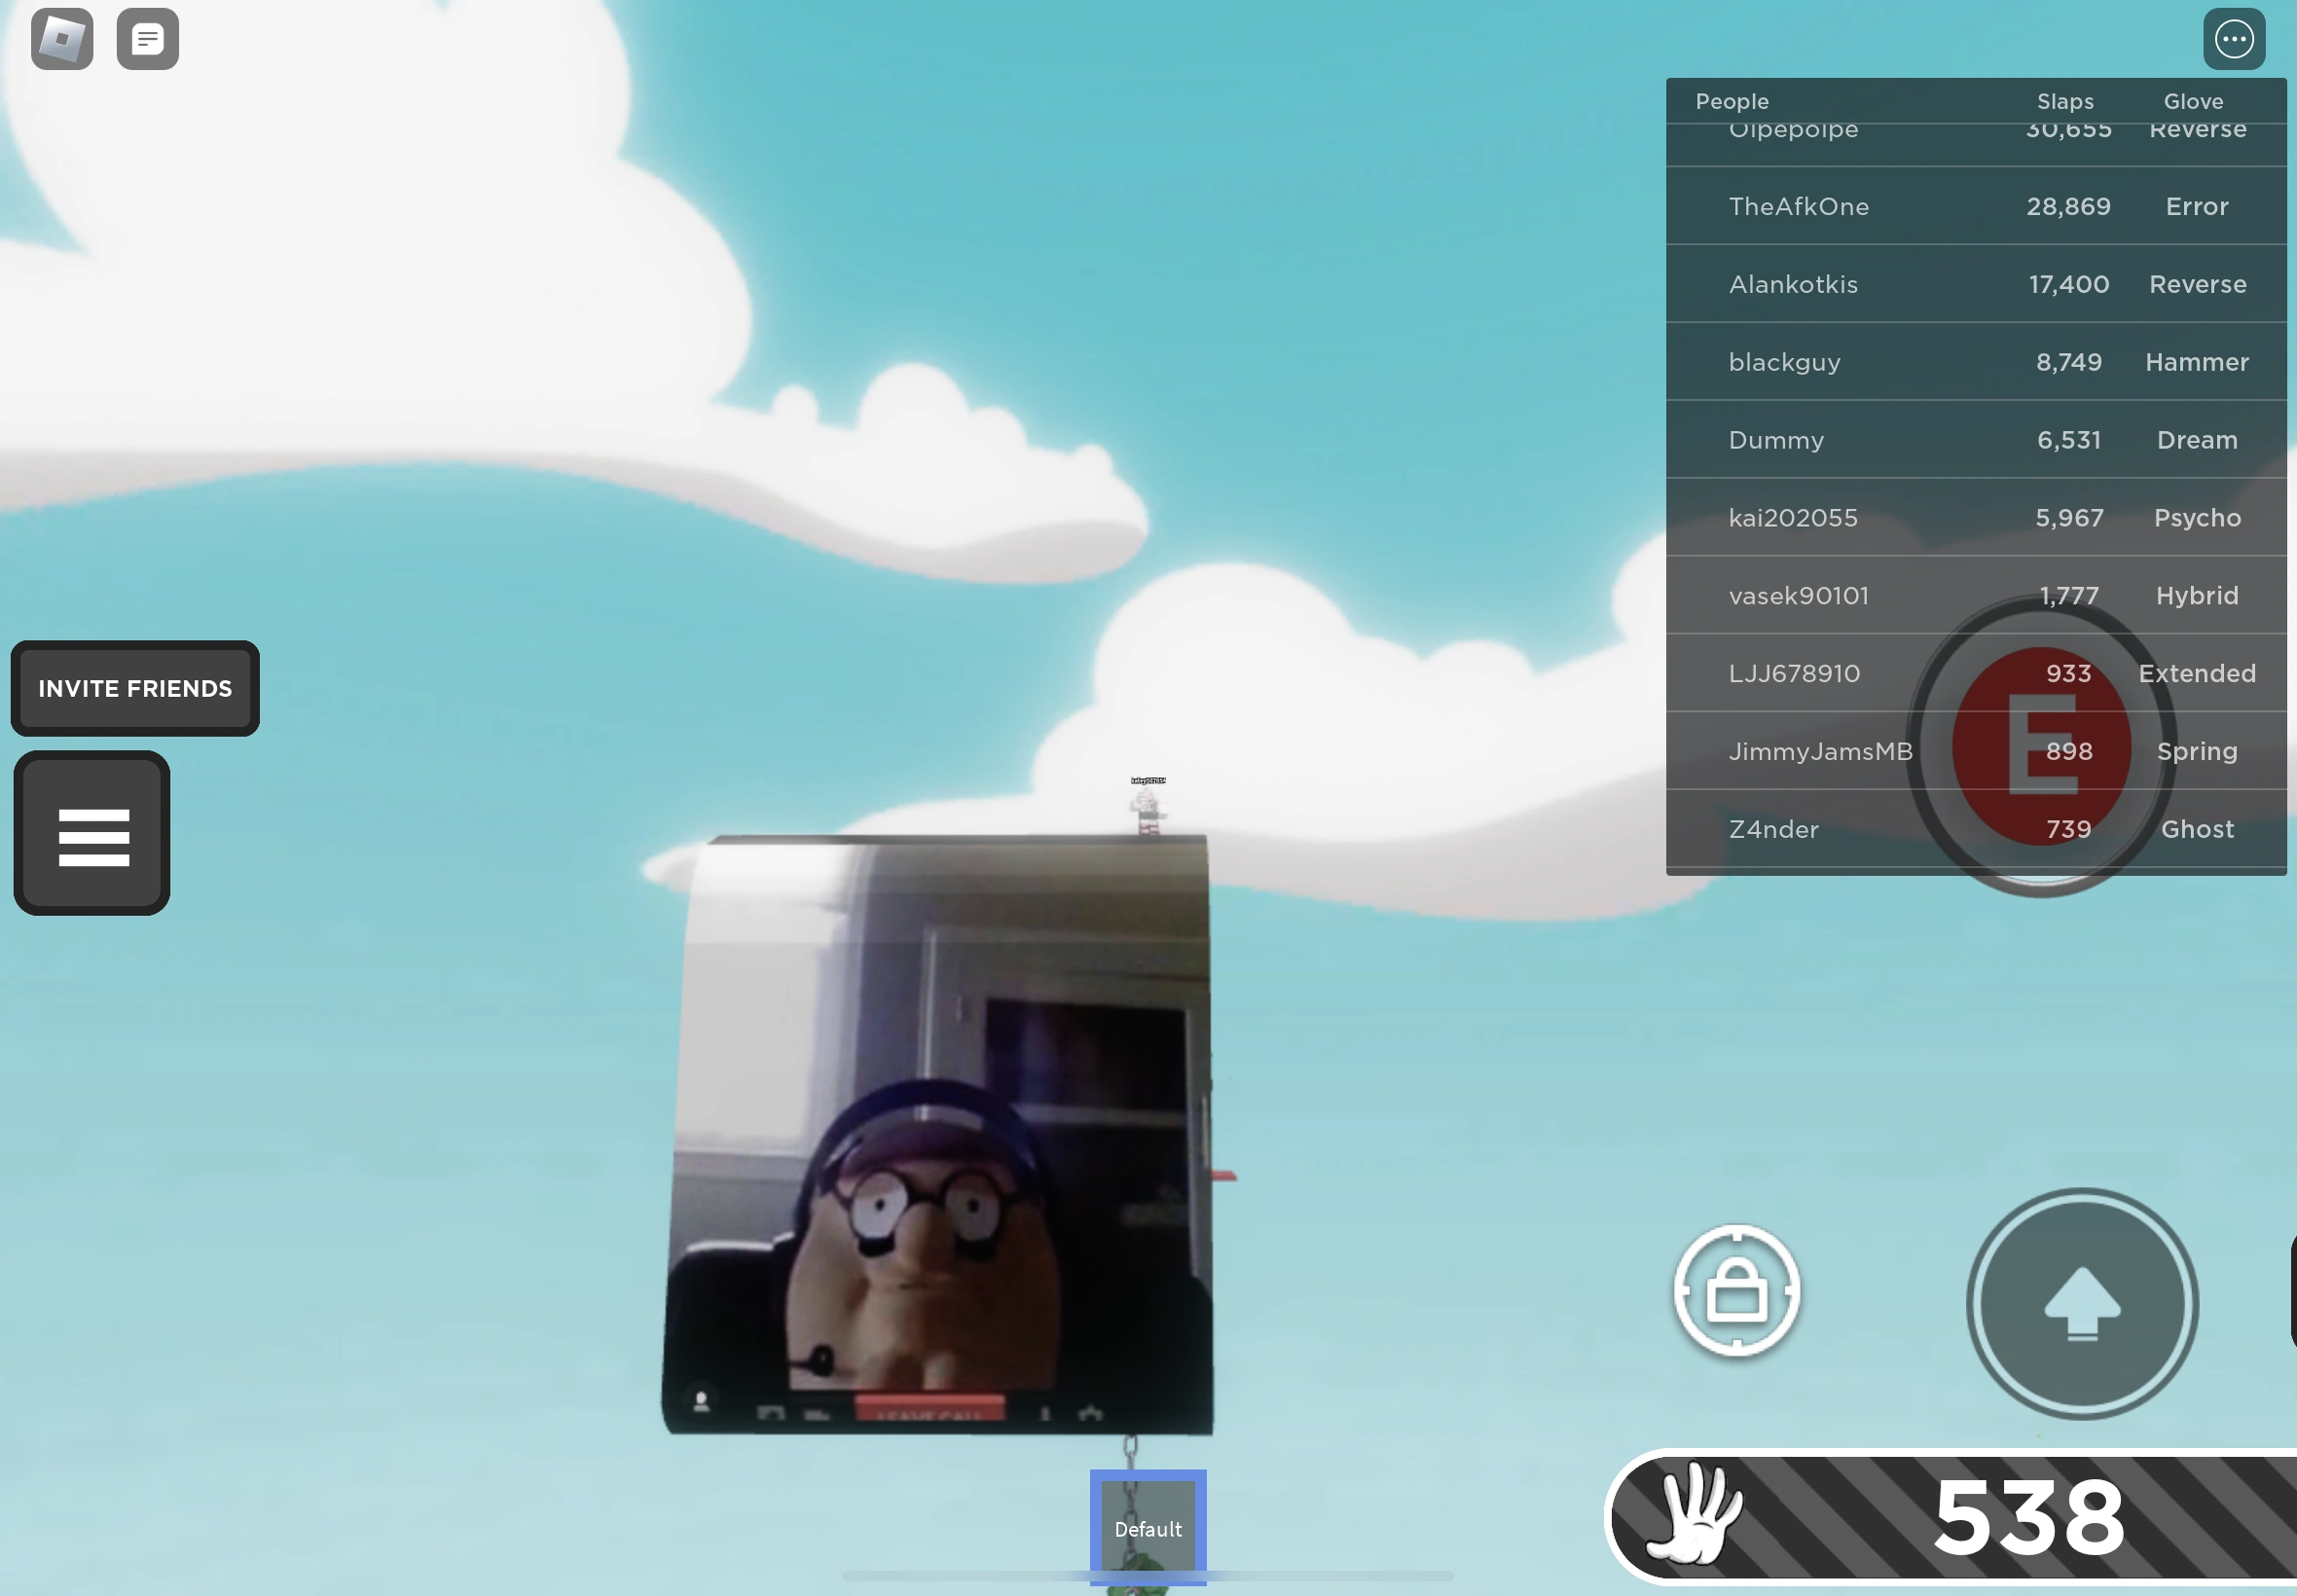Open the Roblox menu icon

click(62, 39)
